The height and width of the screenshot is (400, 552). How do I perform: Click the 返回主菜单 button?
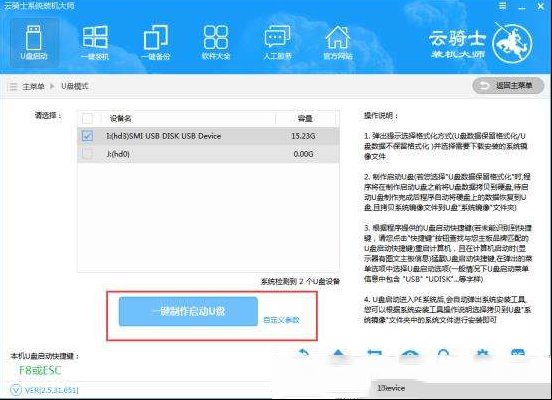point(508,86)
